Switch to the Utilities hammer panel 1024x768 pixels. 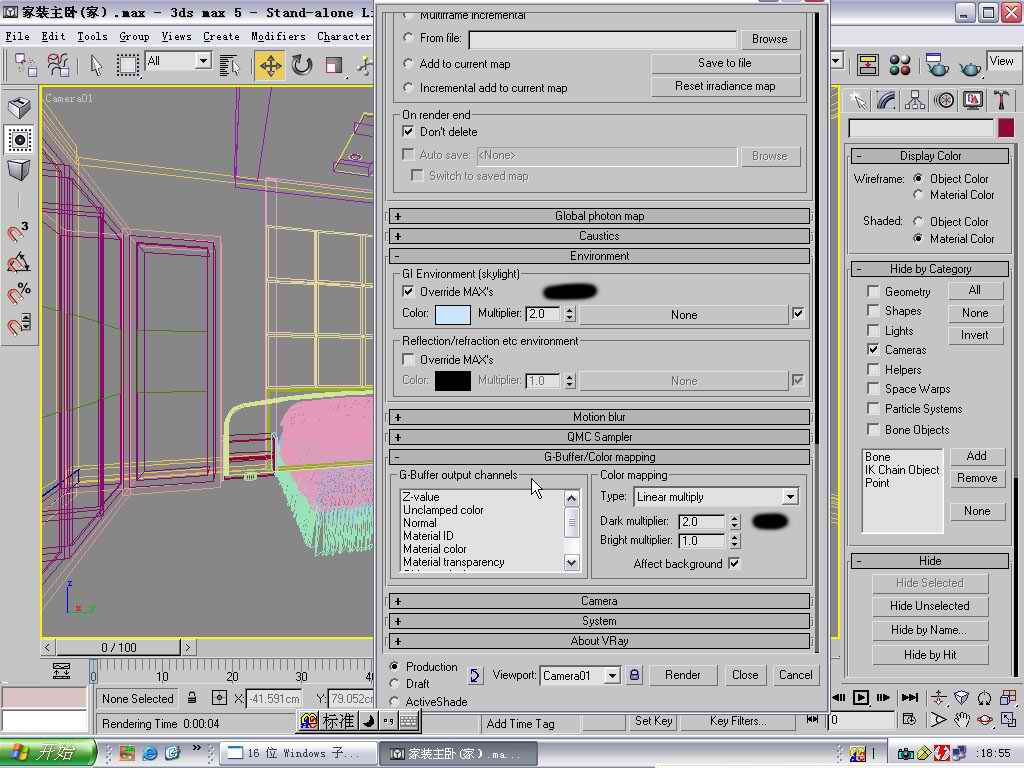(1001, 100)
